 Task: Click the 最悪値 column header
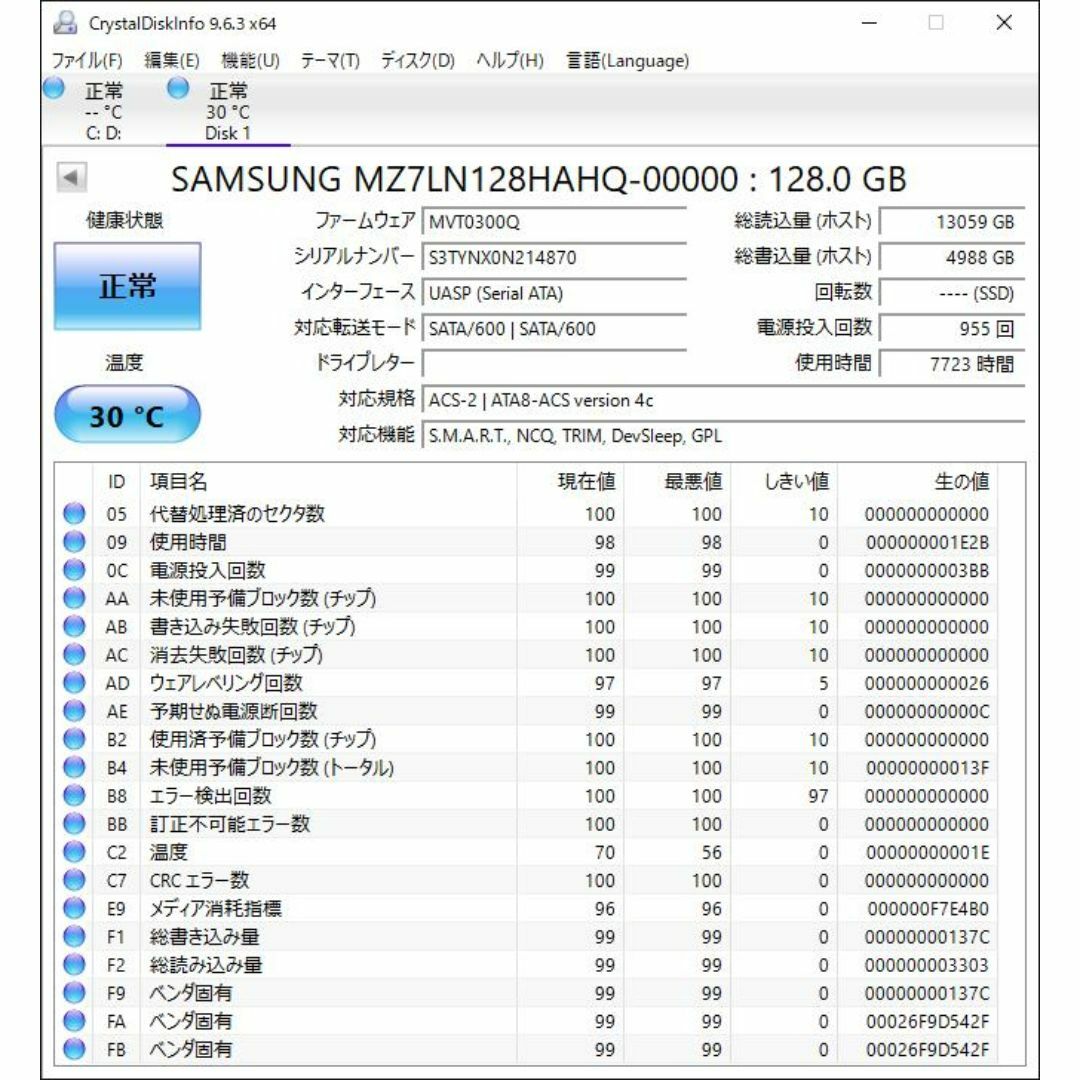coord(677,481)
